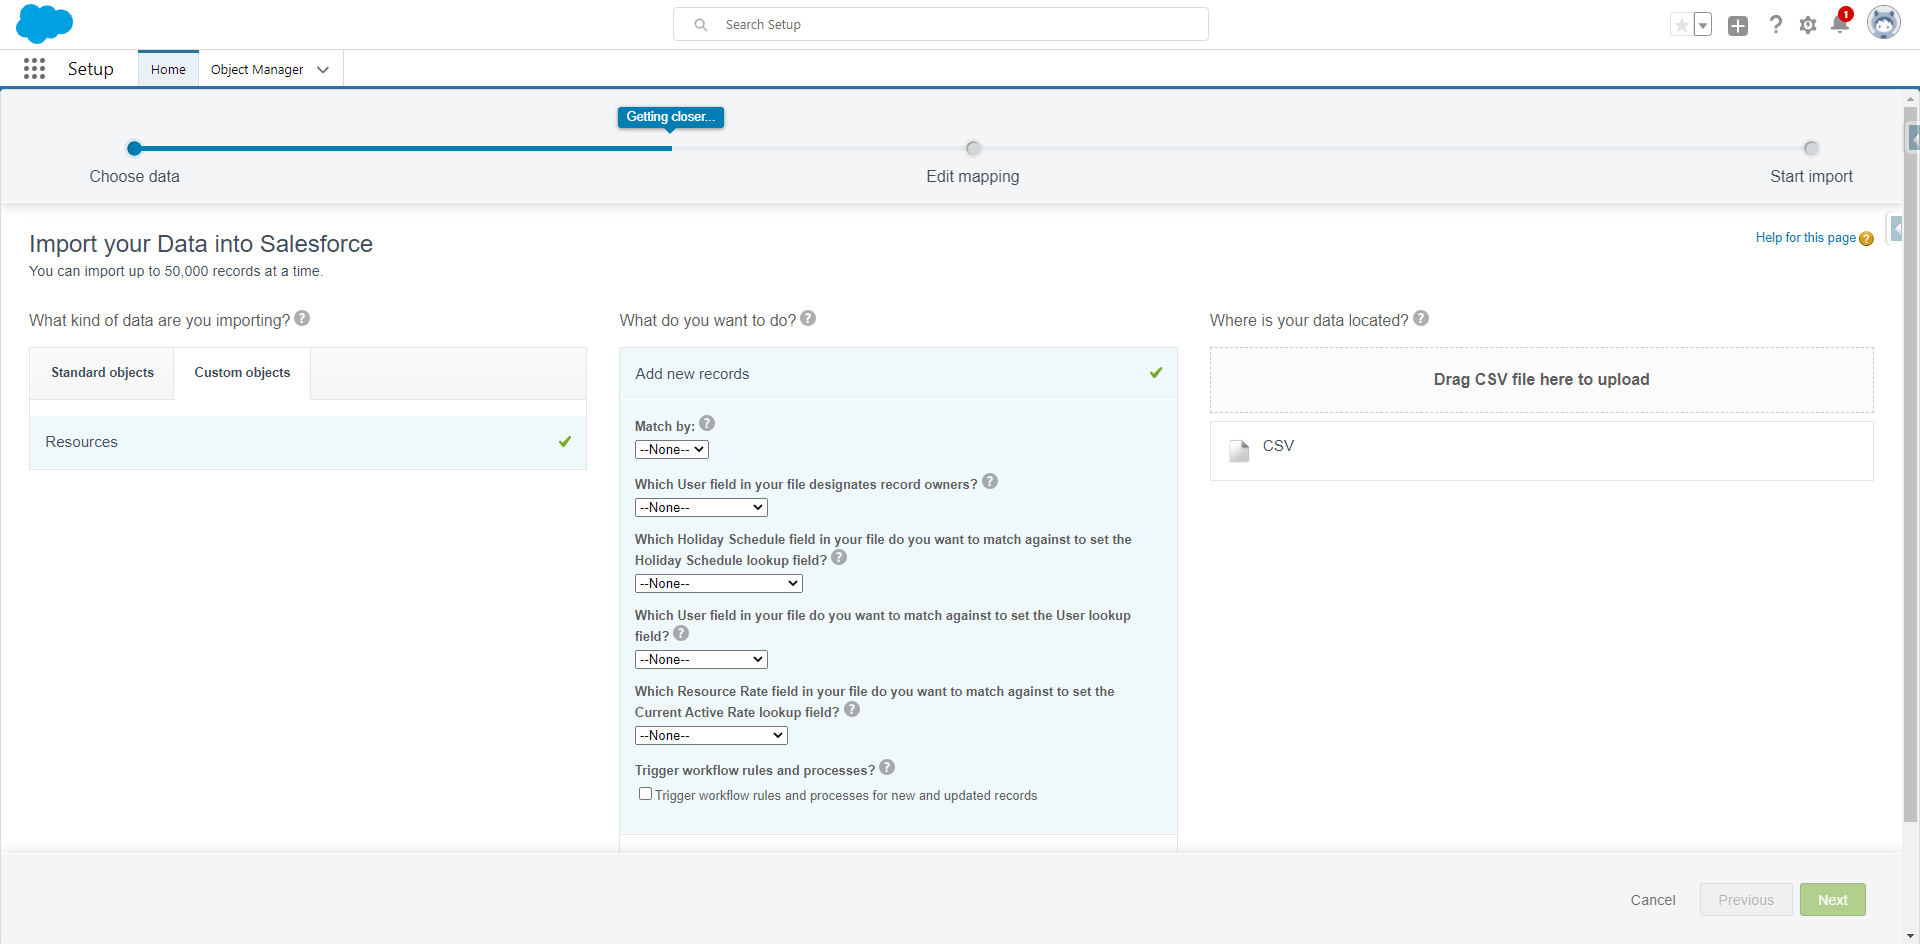Screen dimensions: 1920x944
Task: Click the 'Import your Data into Salesforce' heading
Action: [201, 244]
